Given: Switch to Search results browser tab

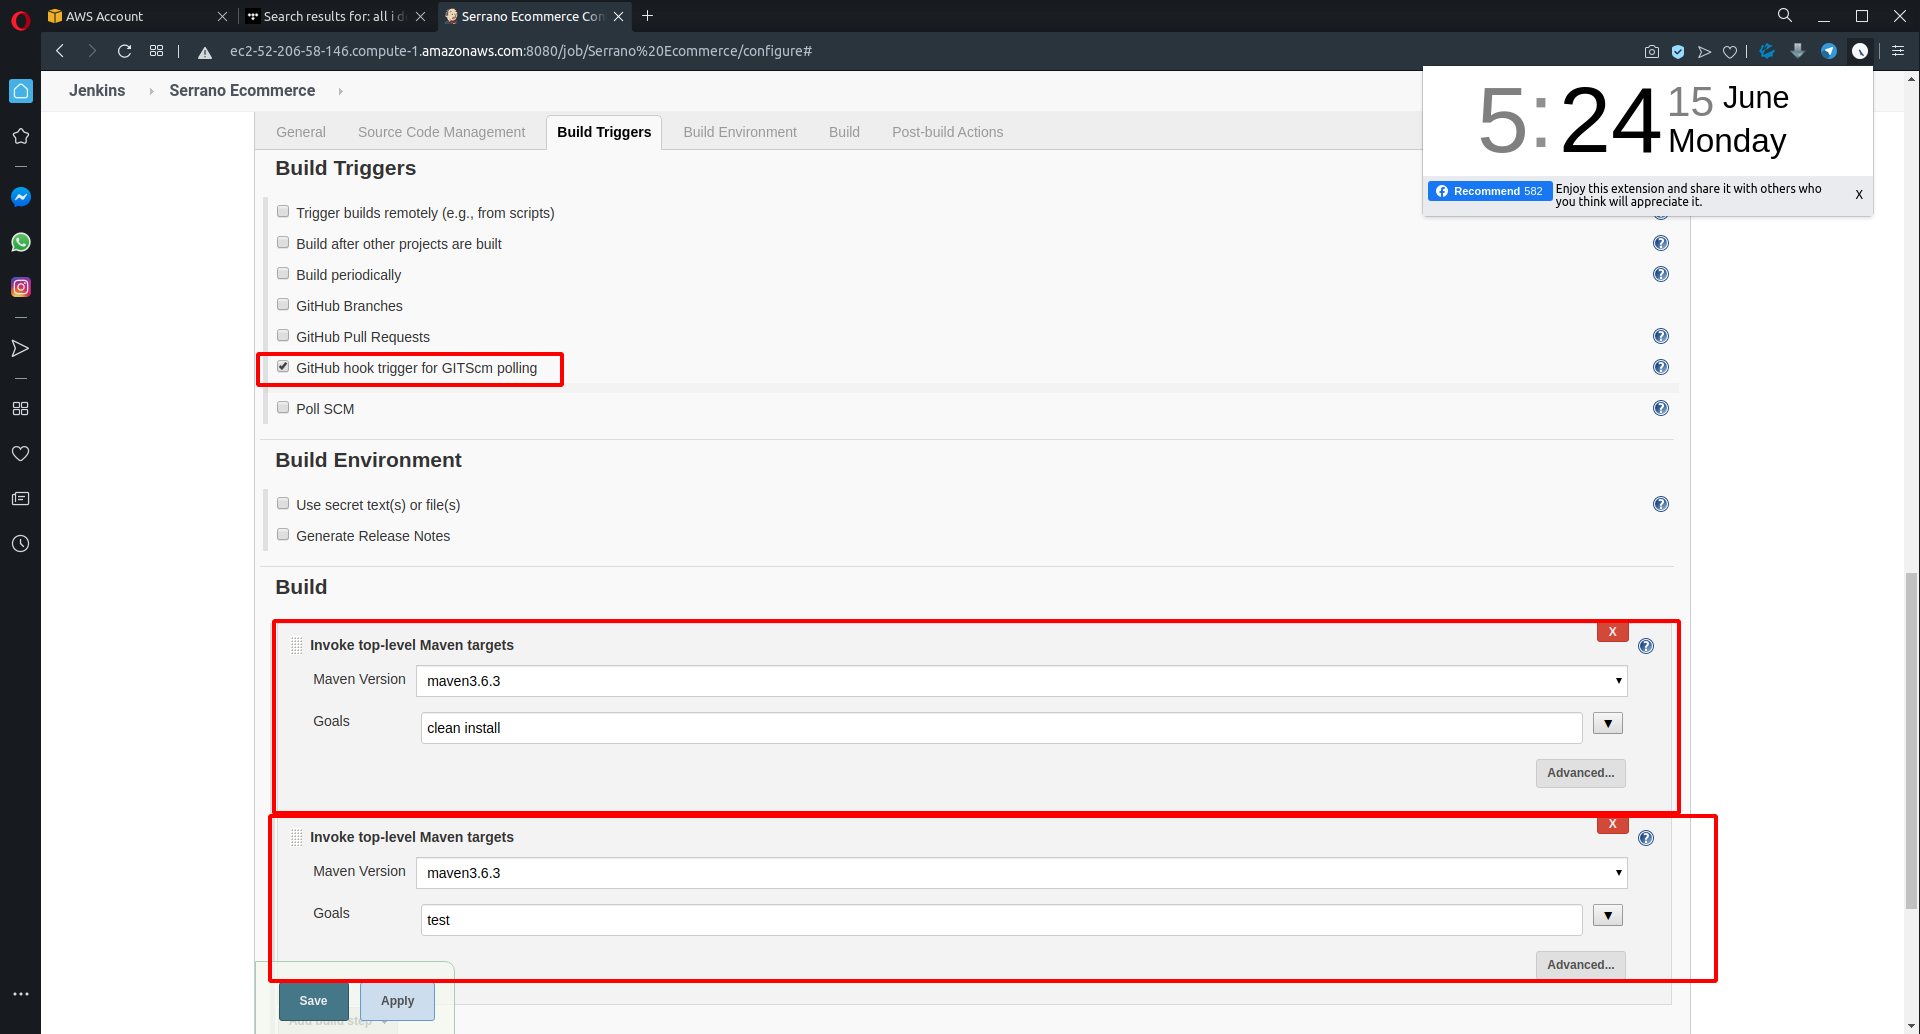Looking at the screenshot, I should (334, 16).
